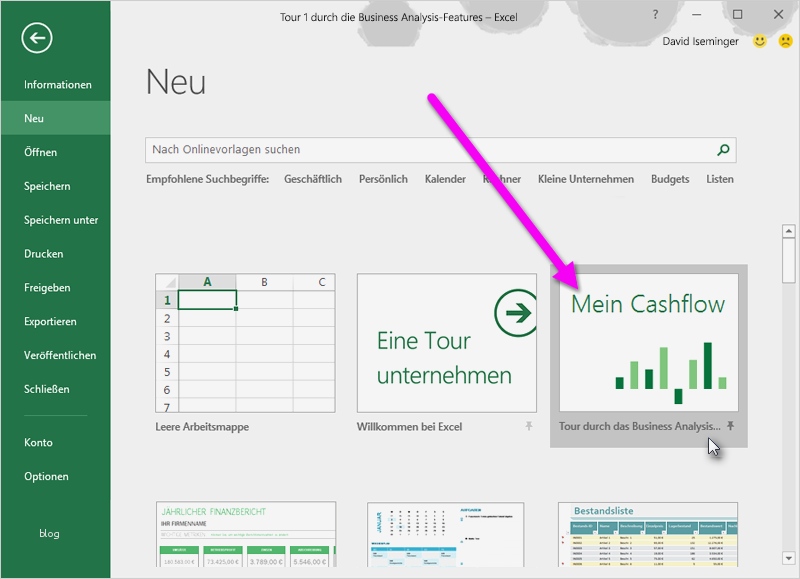Click Schließen to close the workbook
Viewport: 800px width, 579px height.
(56, 389)
